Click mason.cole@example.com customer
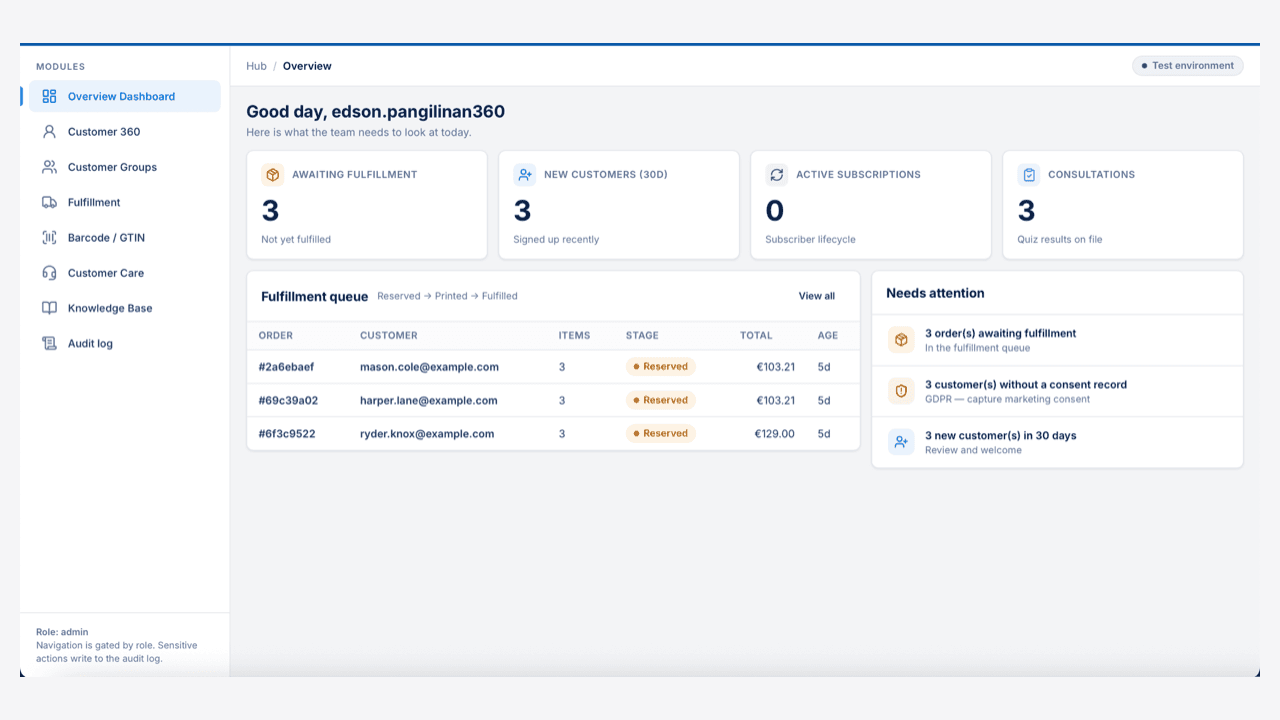Viewport: 1280px width, 720px height. (429, 367)
